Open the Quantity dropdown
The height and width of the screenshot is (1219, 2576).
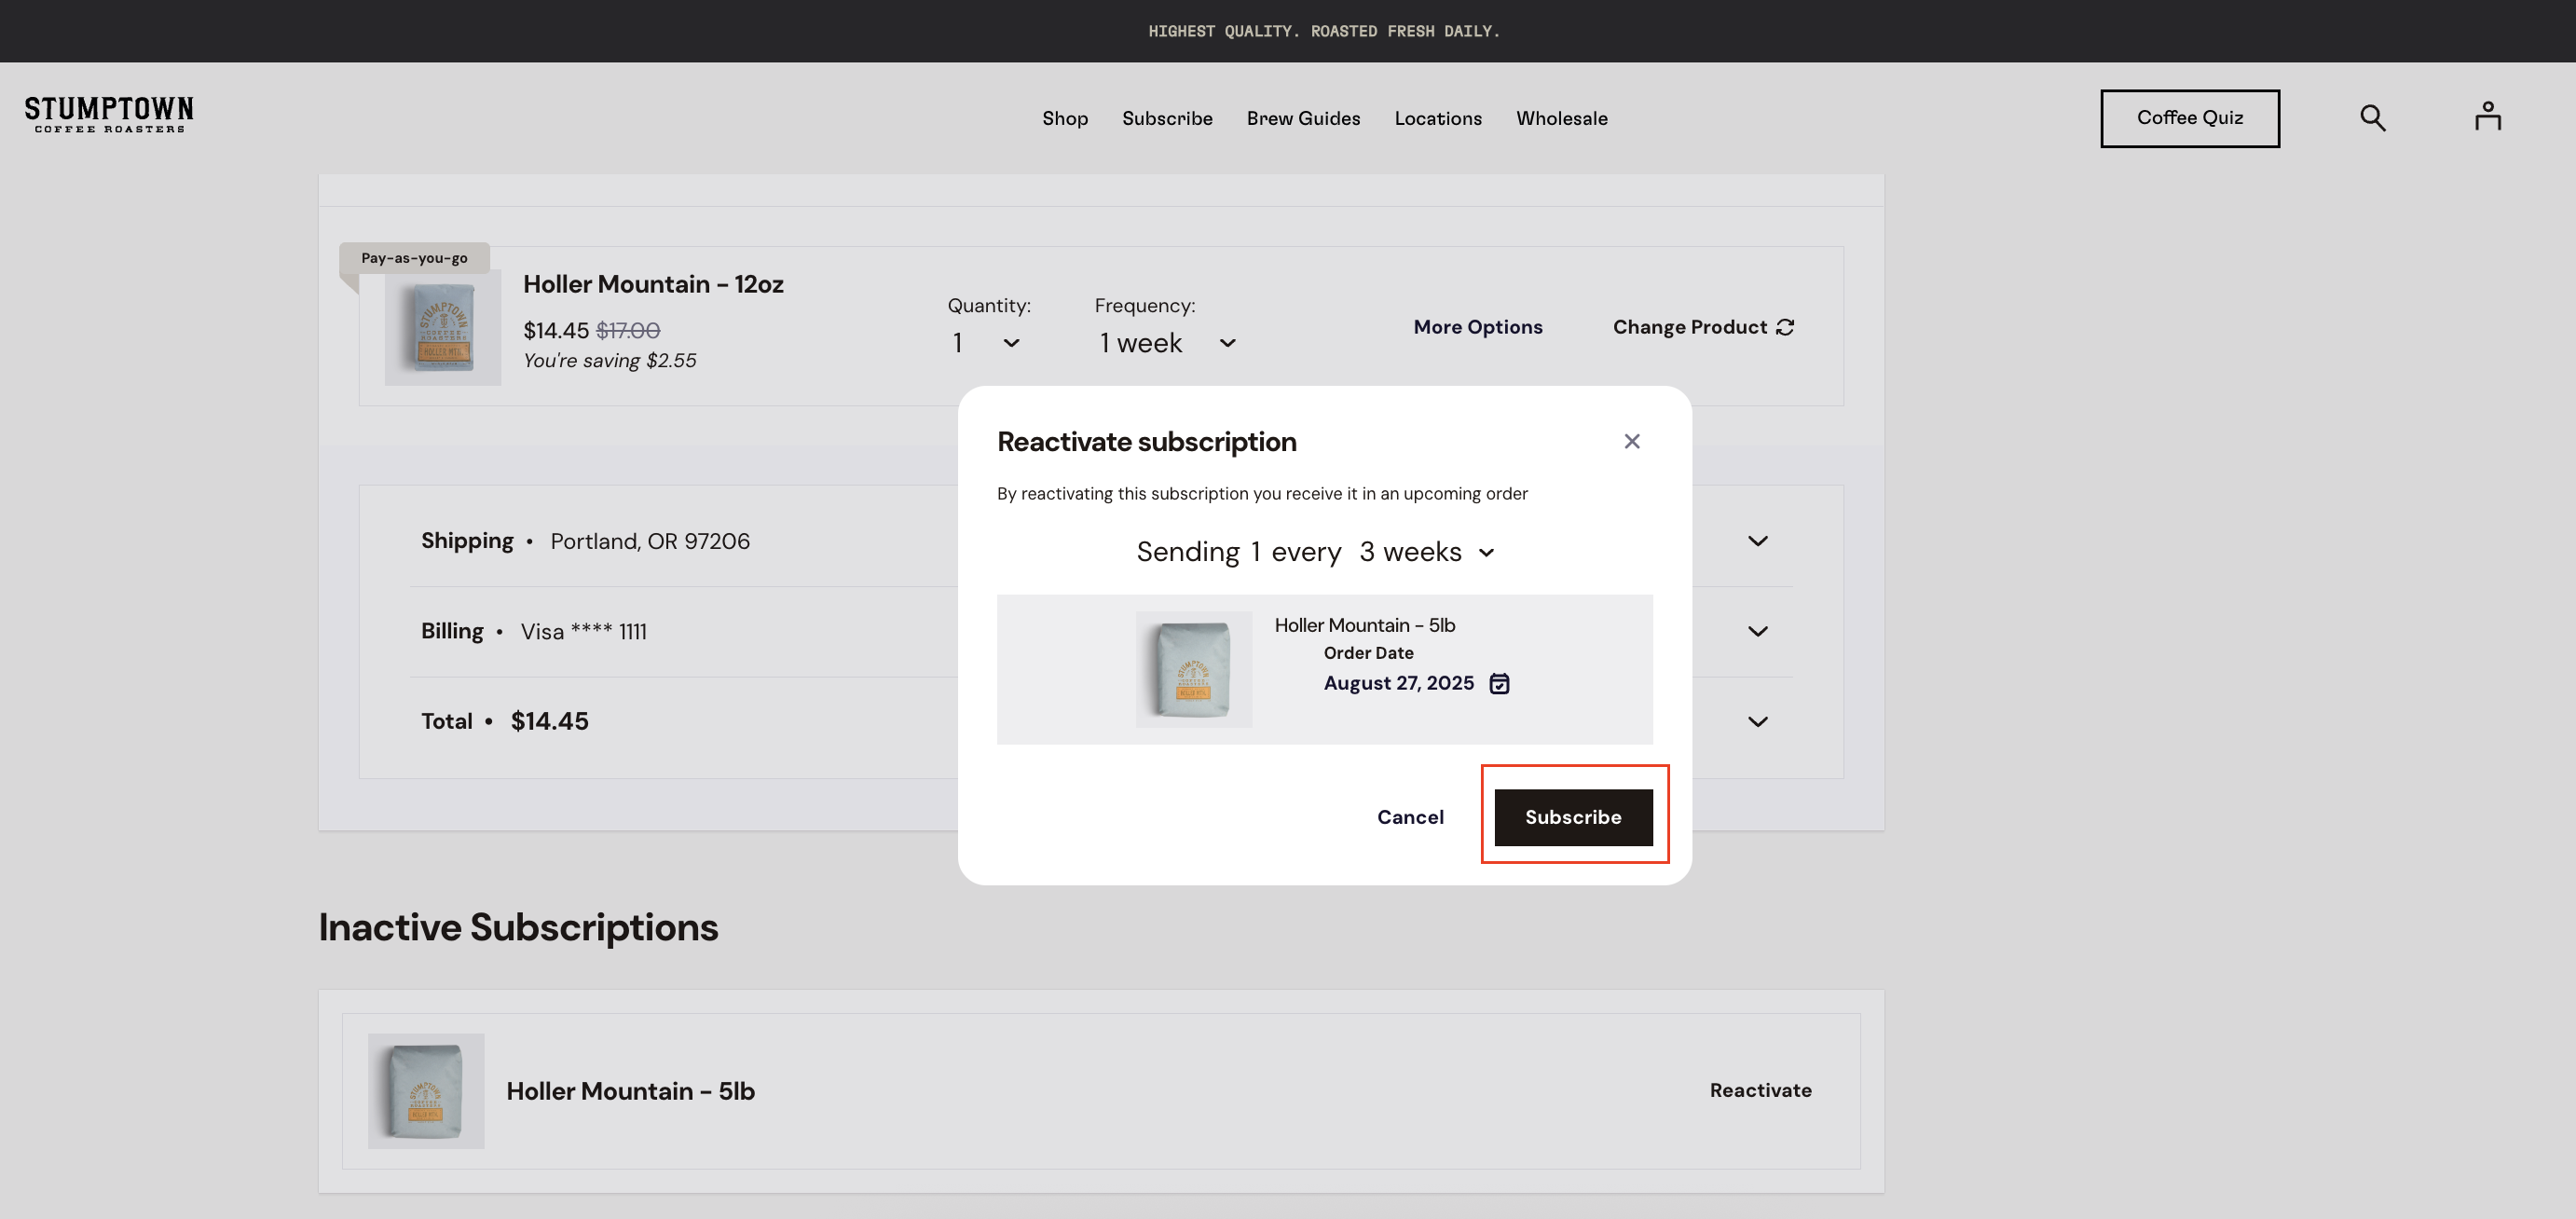click(x=986, y=343)
